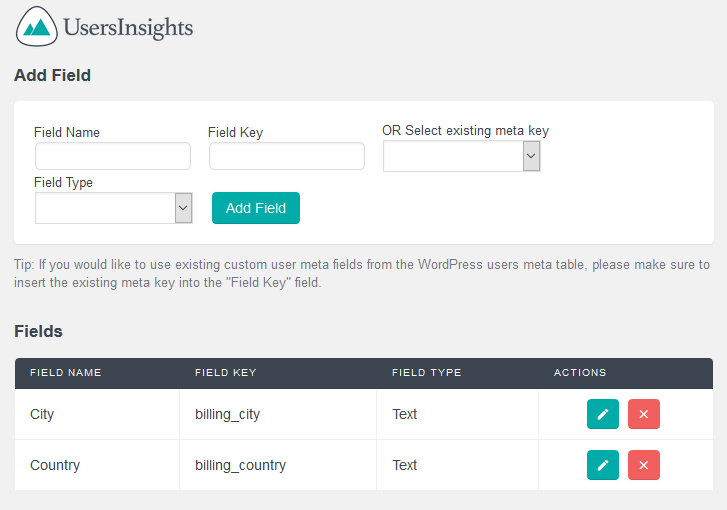Click the ACTIONS column header

580,373
